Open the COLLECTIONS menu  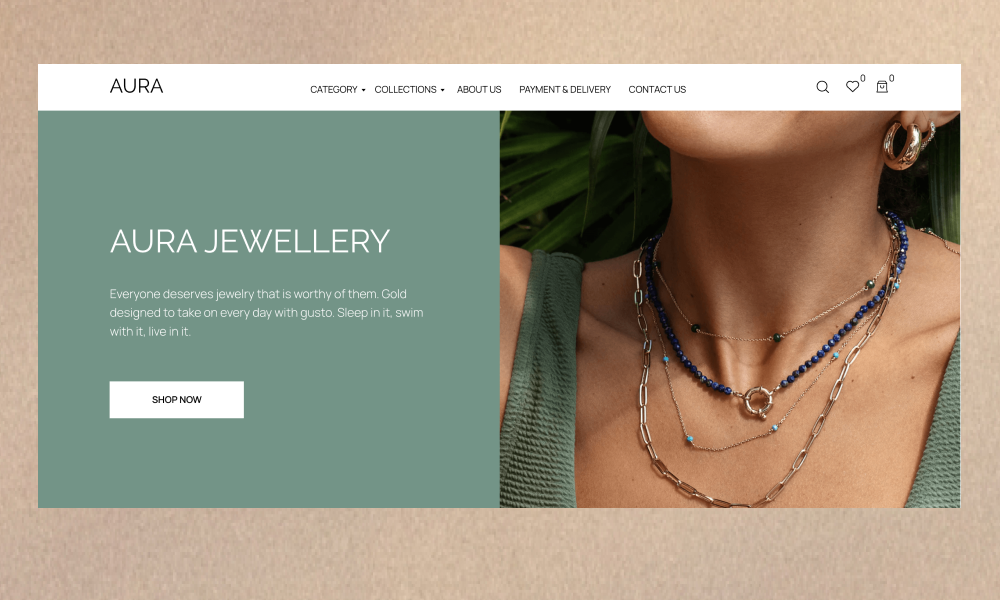406,90
